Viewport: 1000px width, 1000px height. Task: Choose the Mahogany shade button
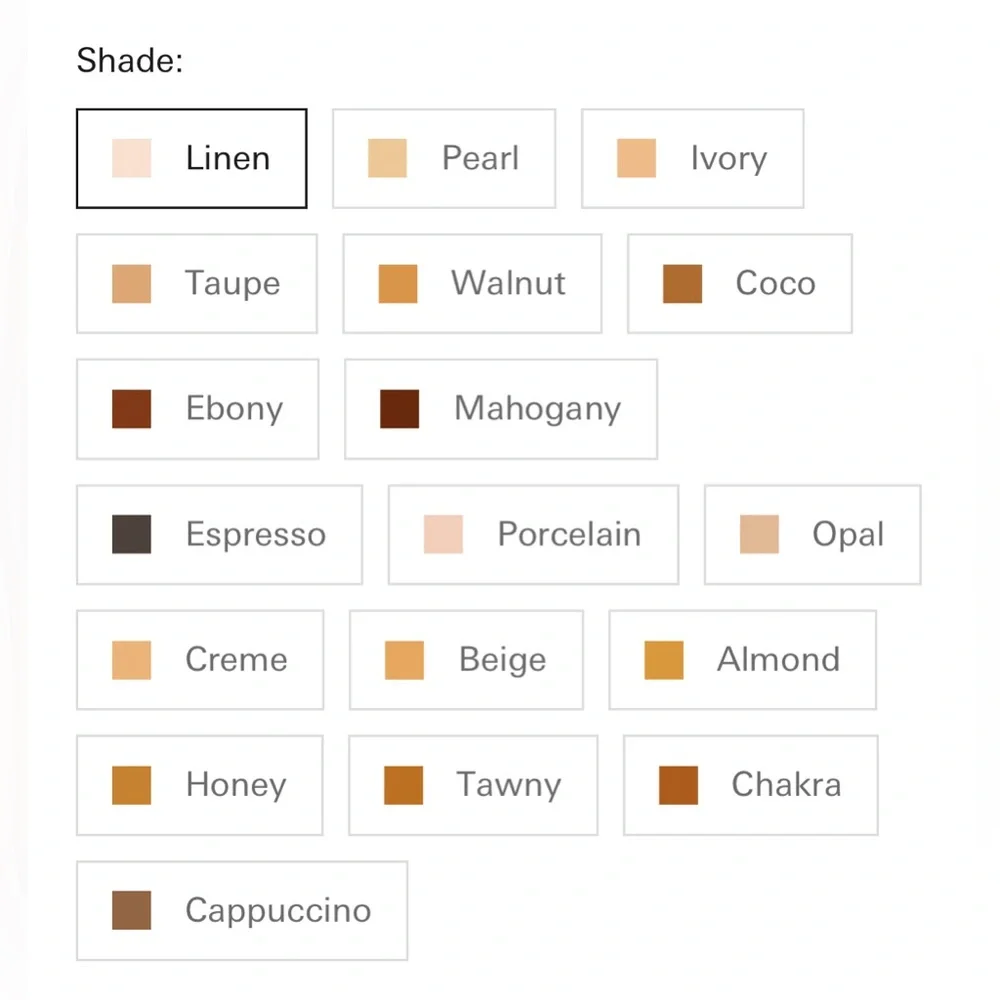501,409
